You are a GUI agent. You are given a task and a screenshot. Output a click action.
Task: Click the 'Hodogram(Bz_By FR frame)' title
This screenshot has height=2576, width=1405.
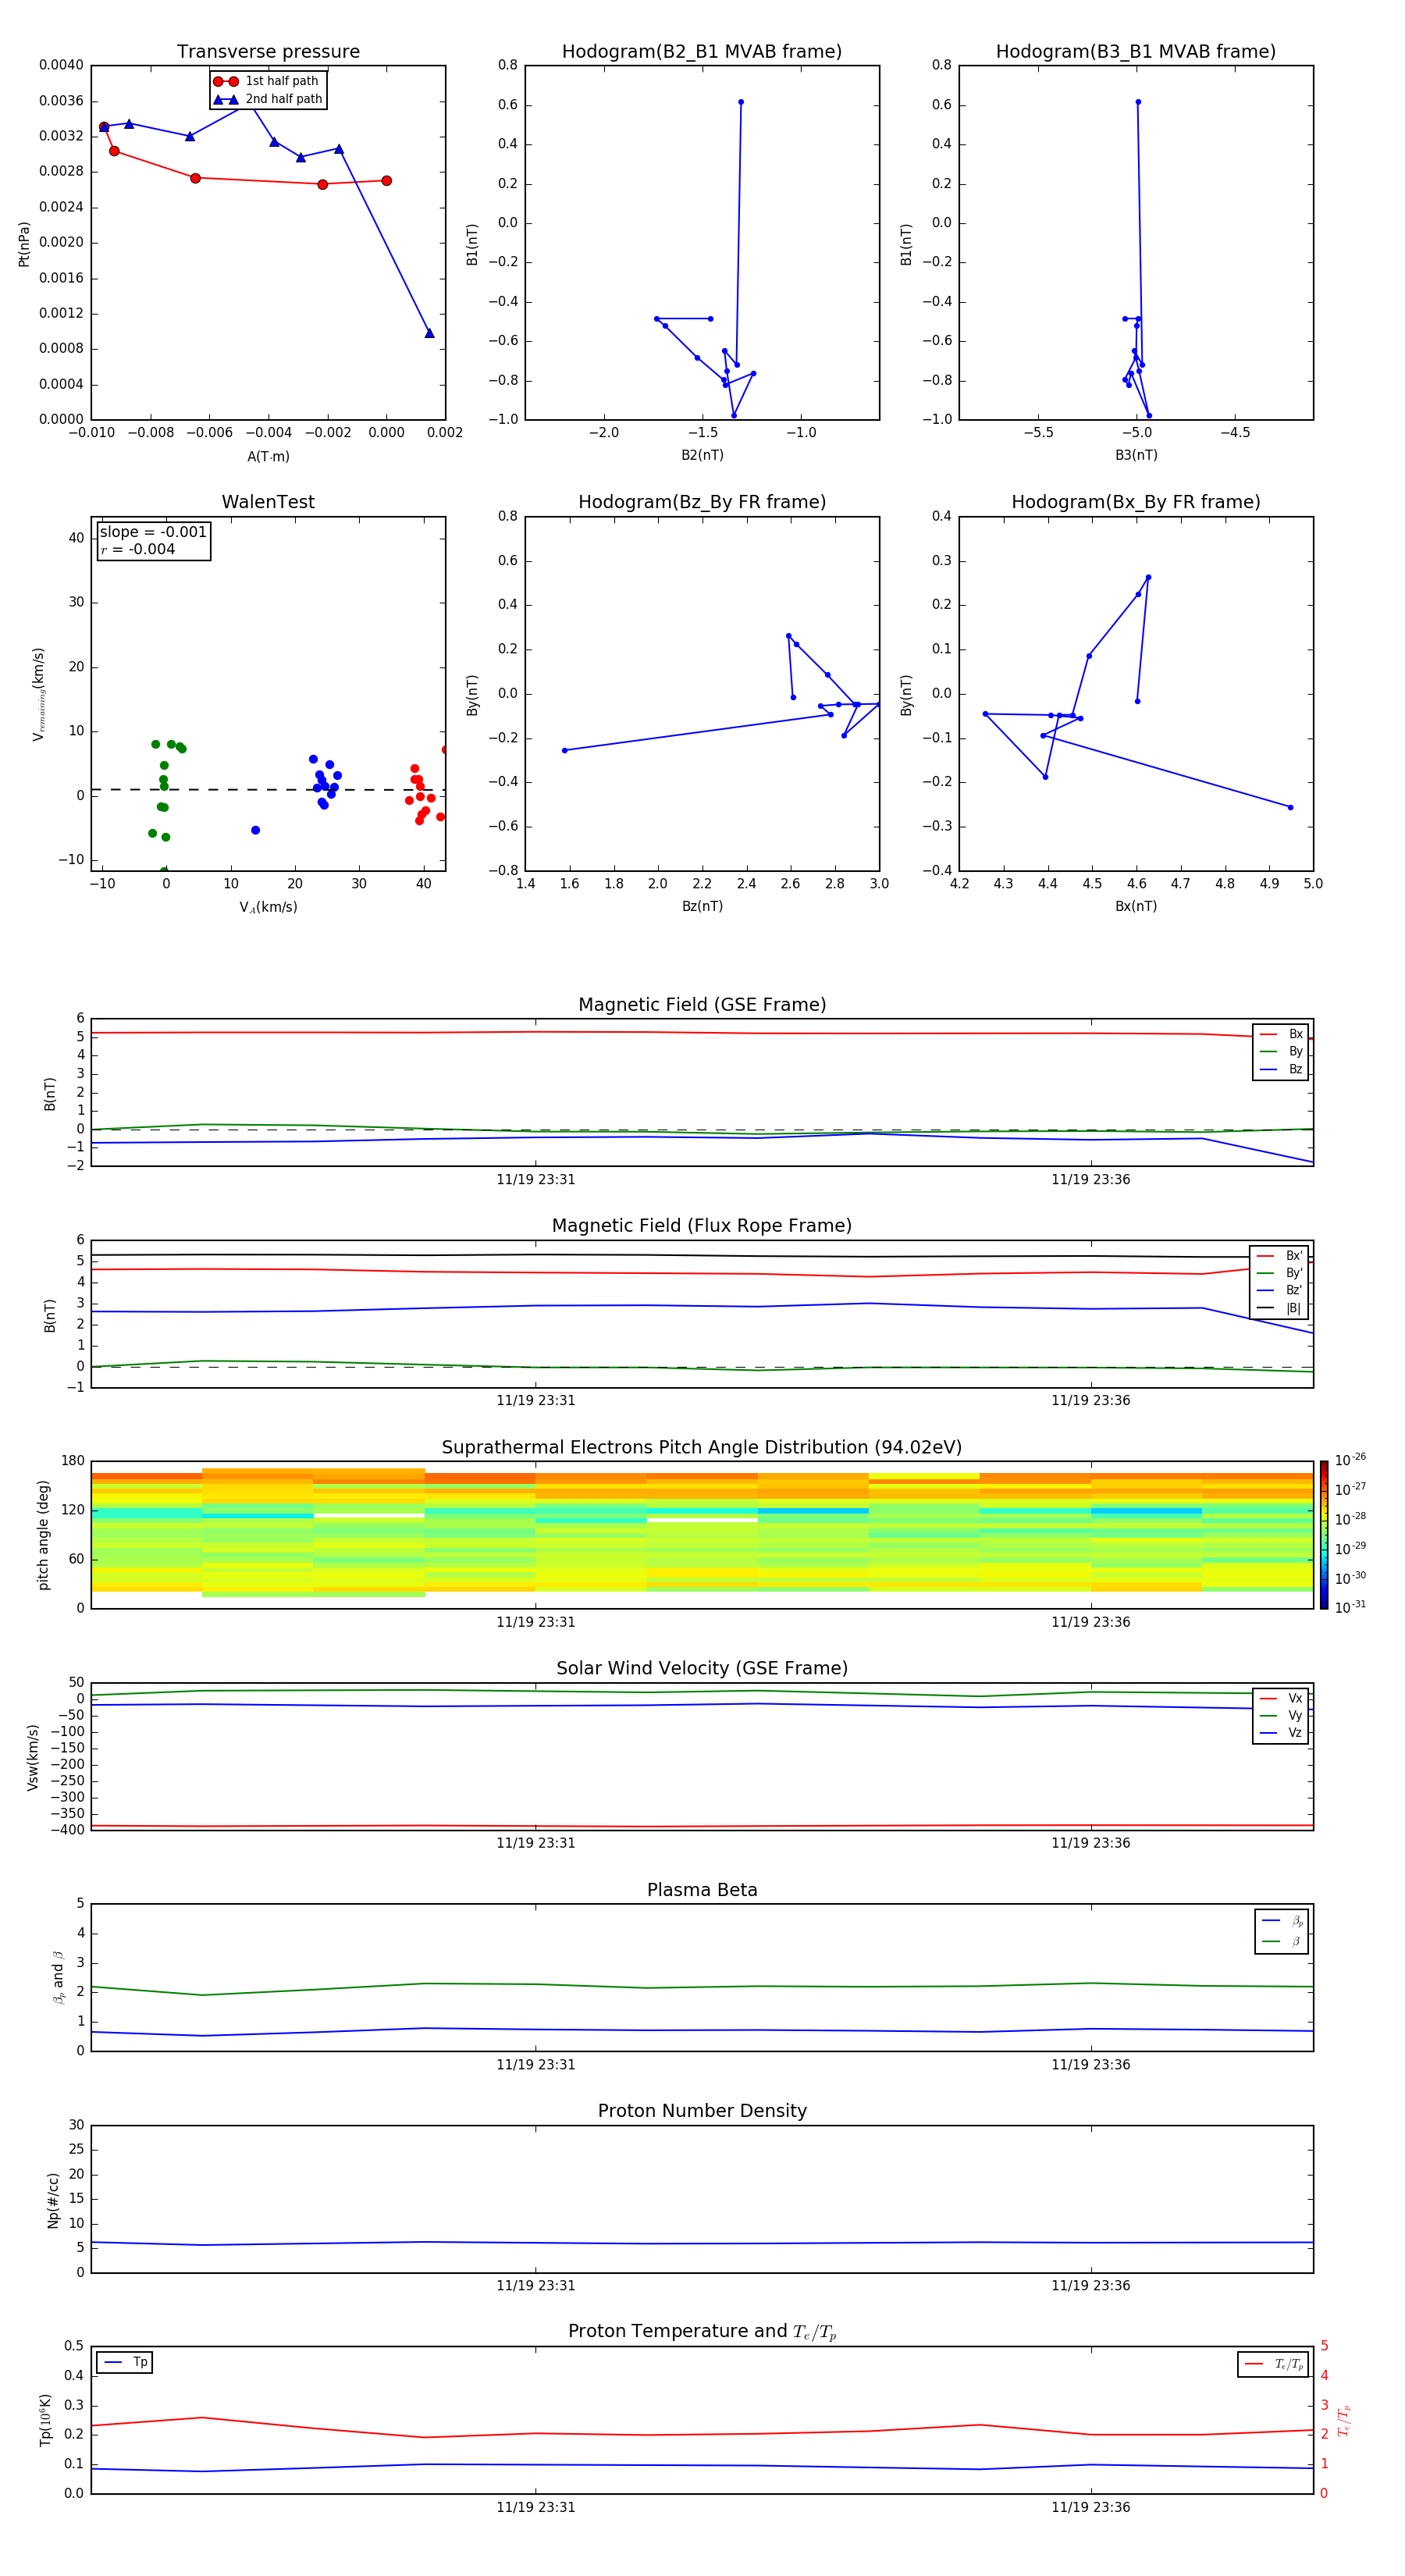702,502
